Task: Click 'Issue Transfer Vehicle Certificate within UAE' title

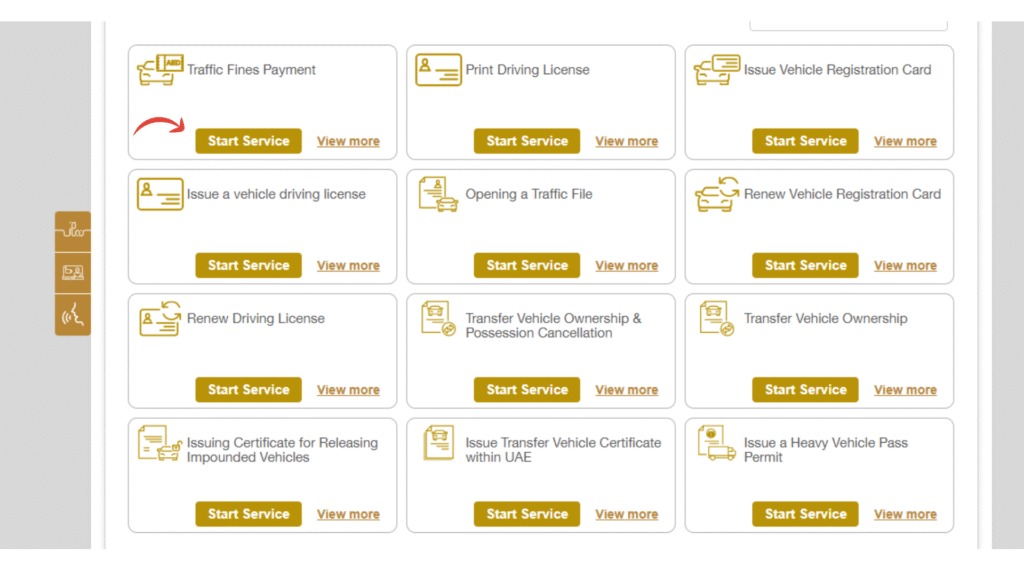Action: point(563,450)
